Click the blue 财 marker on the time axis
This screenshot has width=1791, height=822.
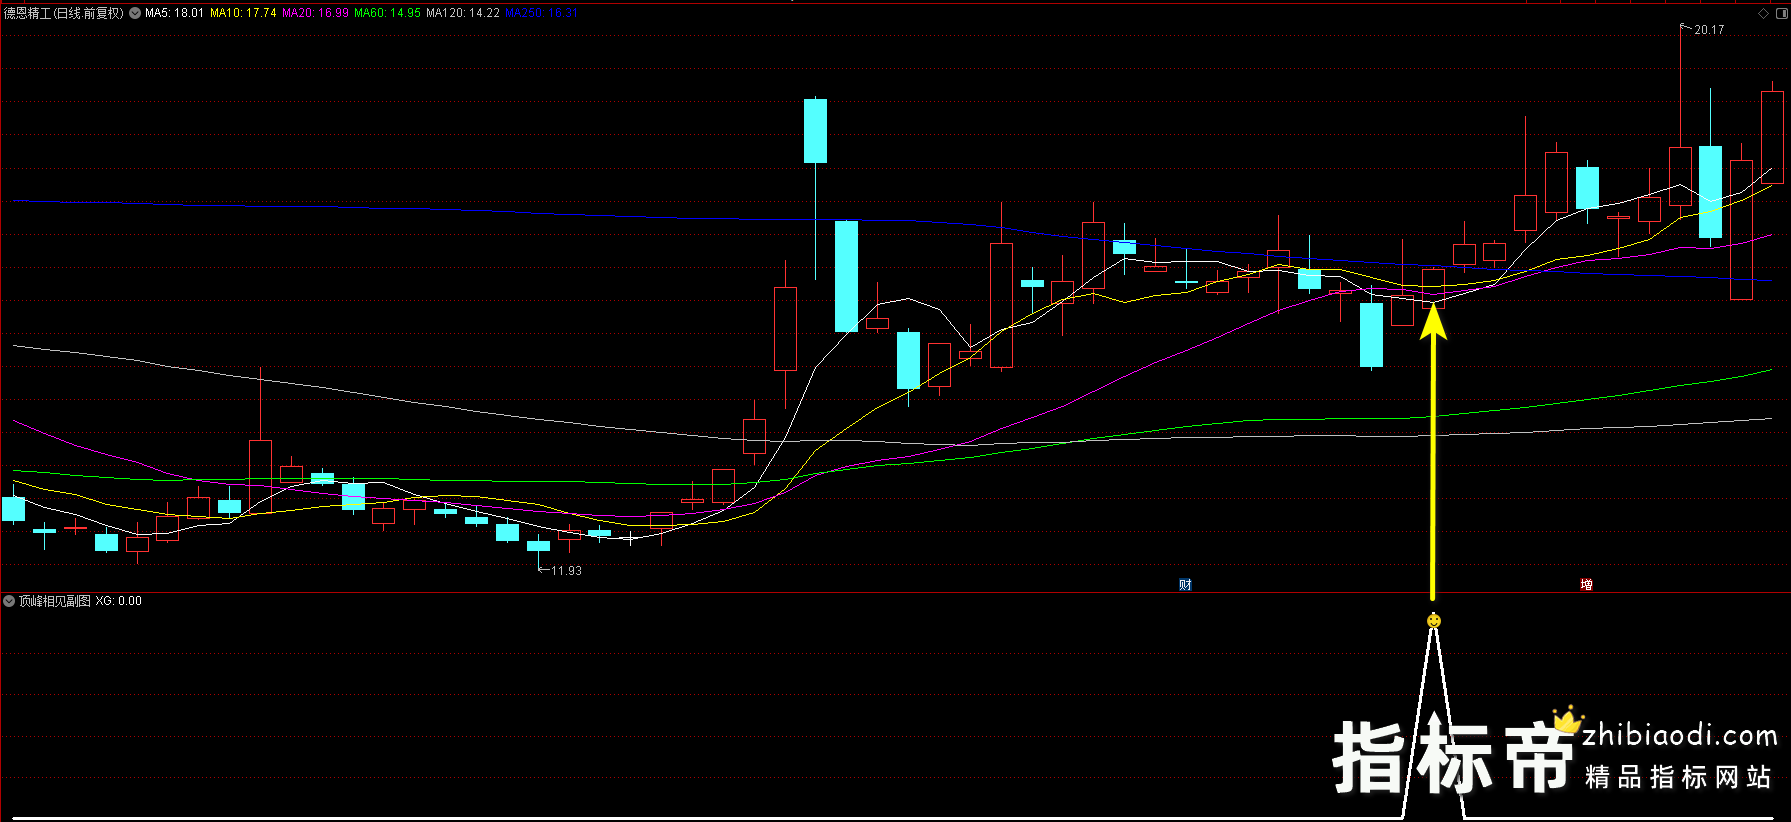[x=1185, y=585]
